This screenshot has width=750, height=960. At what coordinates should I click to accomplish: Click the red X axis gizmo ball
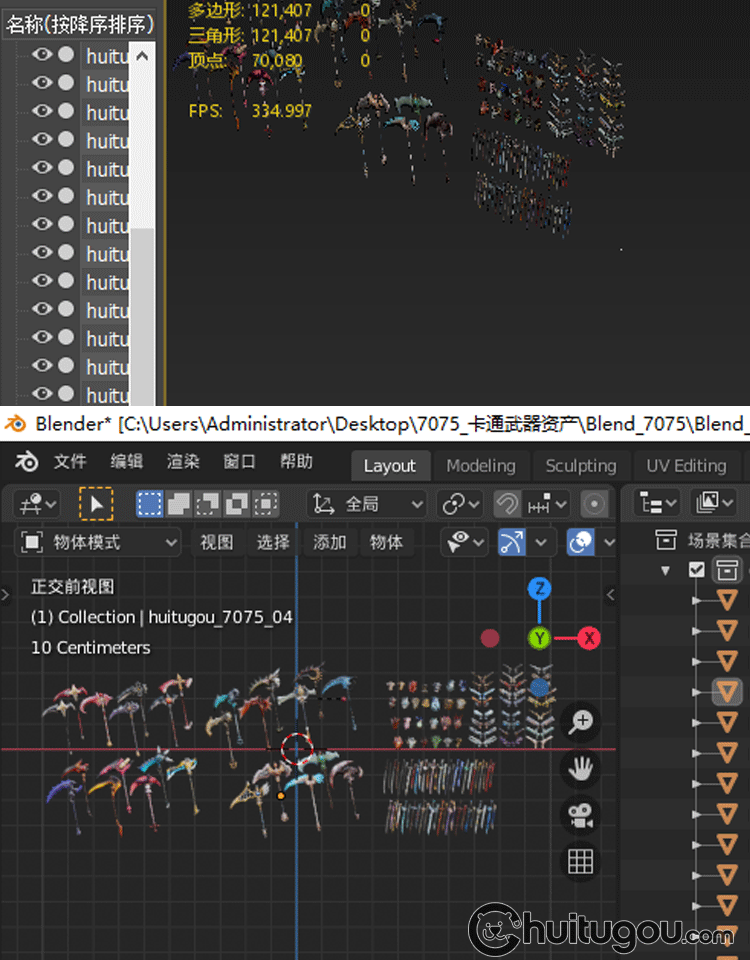coord(589,638)
